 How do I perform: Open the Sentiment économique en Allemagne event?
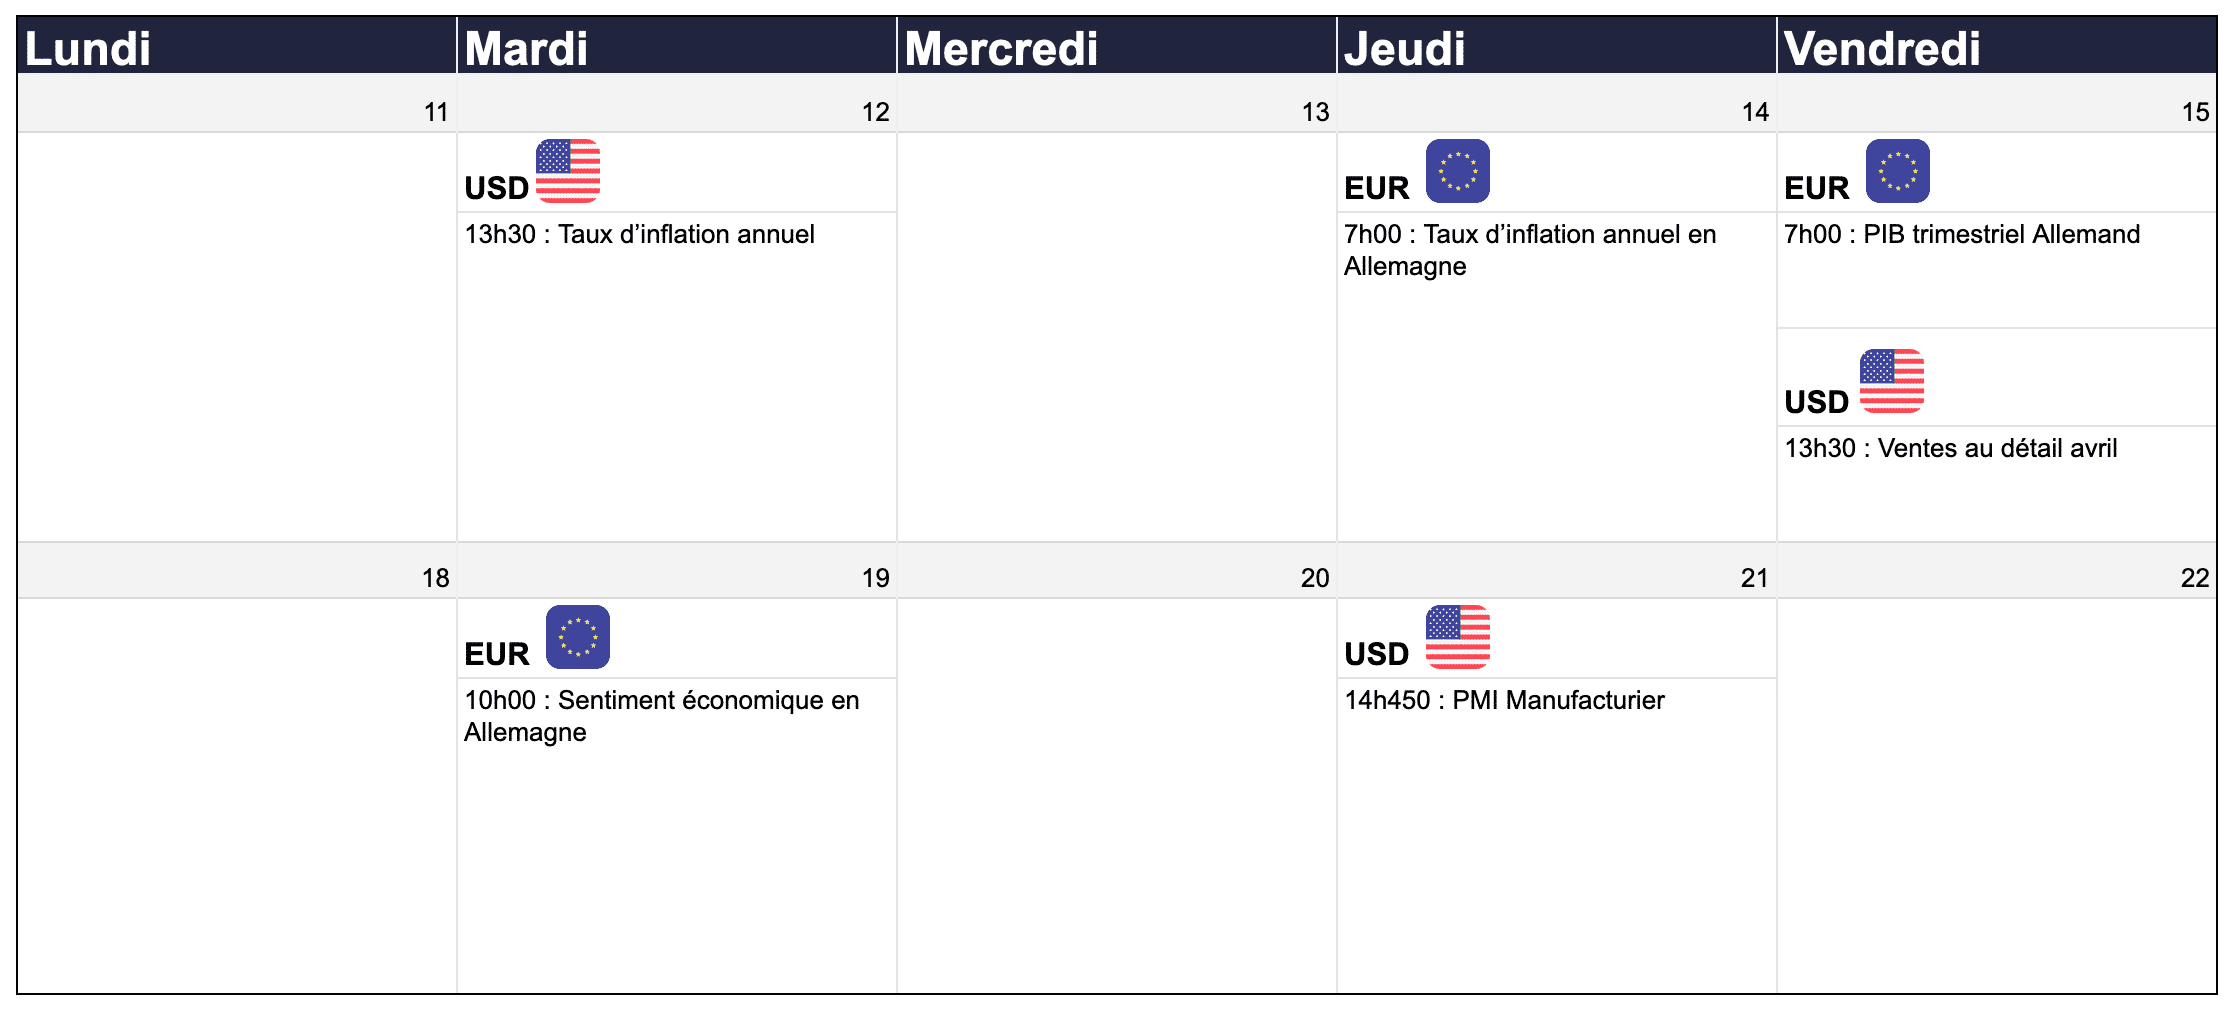(x=662, y=716)
